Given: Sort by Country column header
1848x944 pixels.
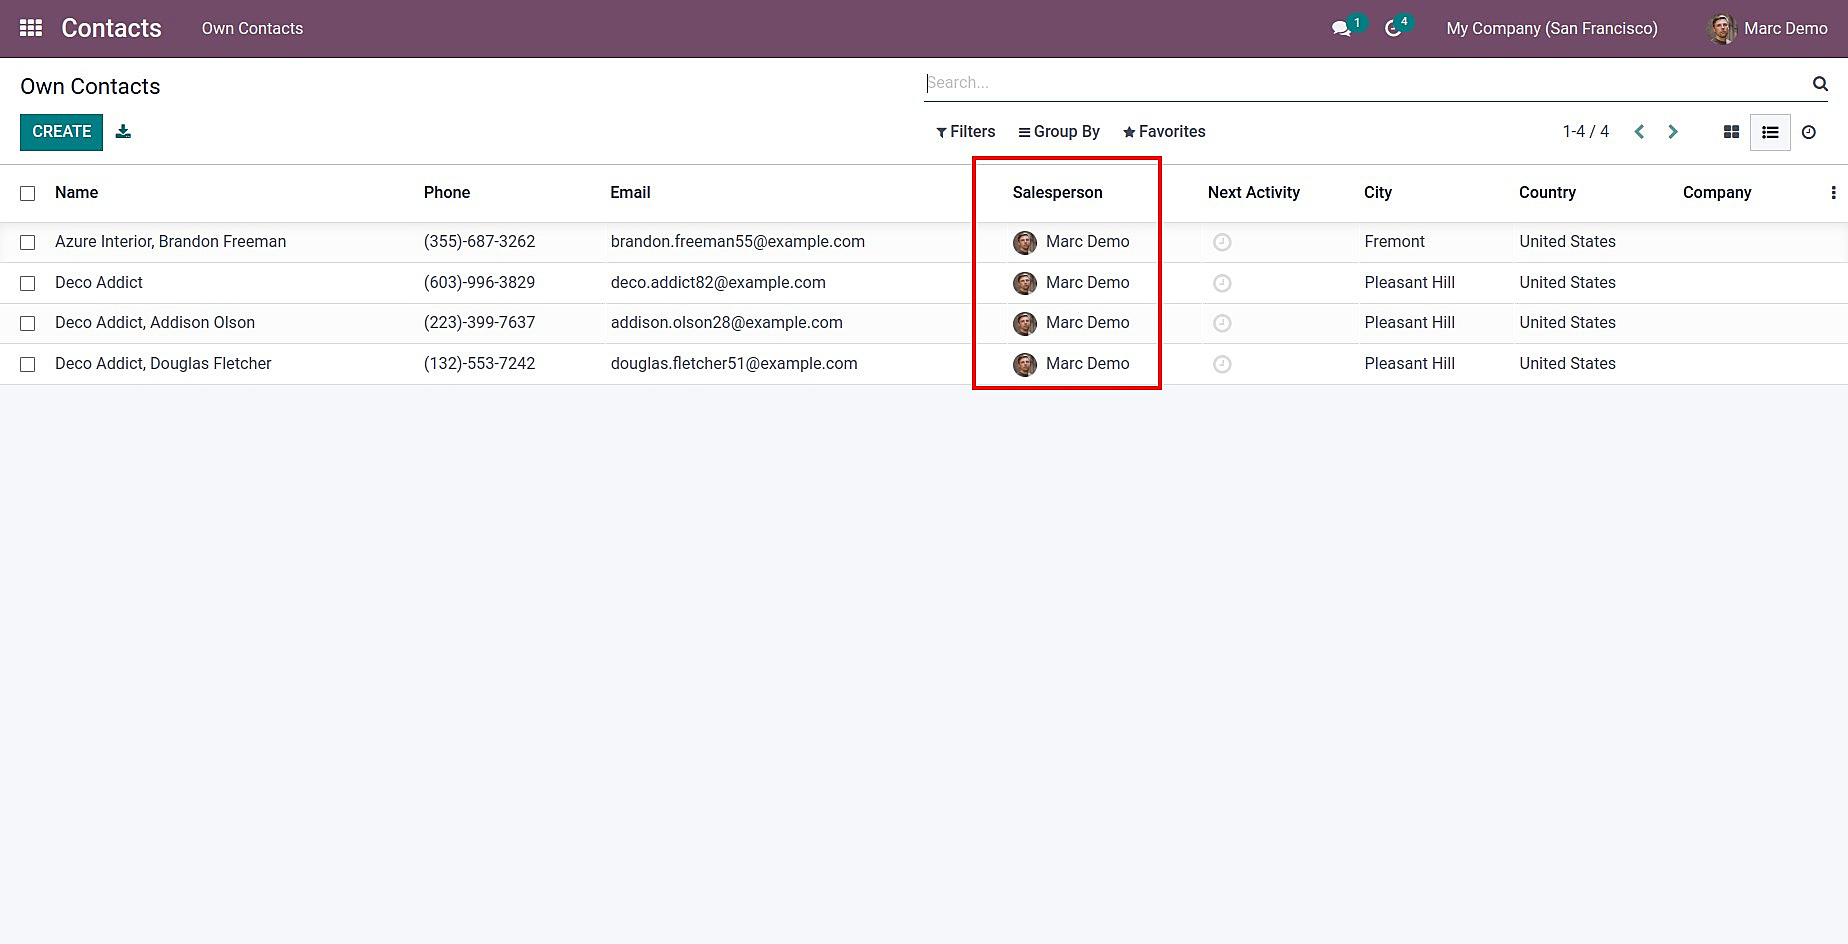Looking at the screenshot, I should pos(1547,192).
